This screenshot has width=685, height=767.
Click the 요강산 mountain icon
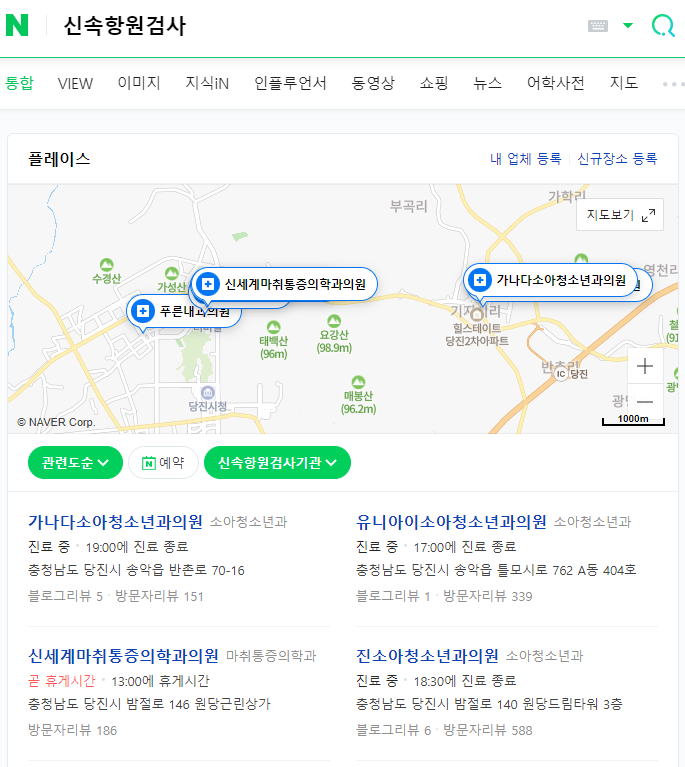click(x=334, y=321)
